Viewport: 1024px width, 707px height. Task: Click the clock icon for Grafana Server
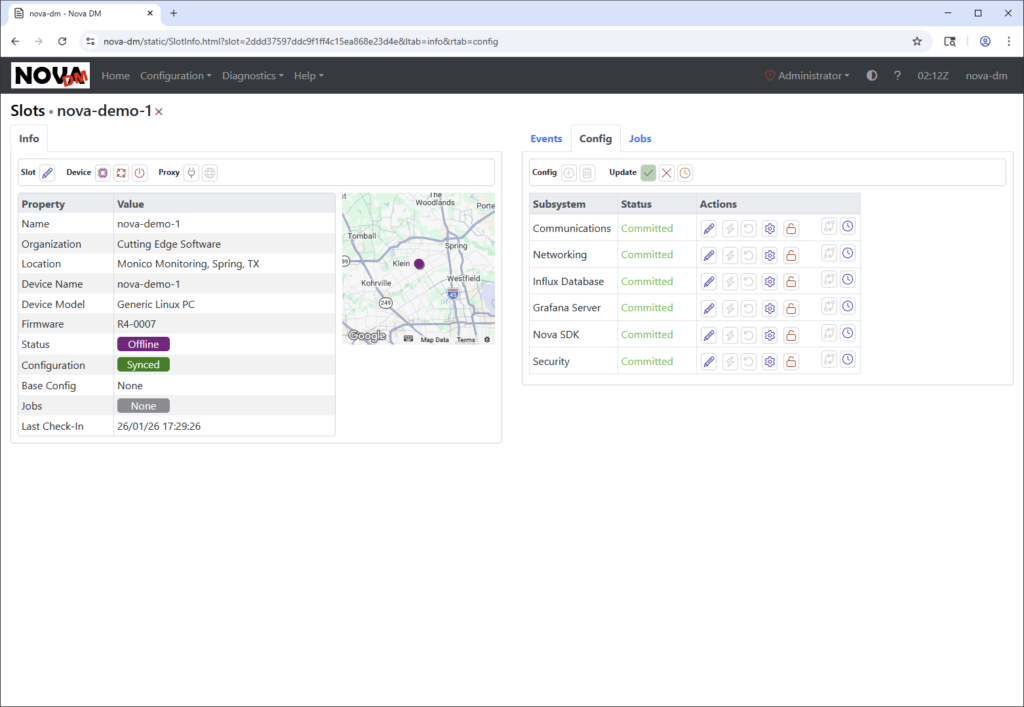[848, 307]
